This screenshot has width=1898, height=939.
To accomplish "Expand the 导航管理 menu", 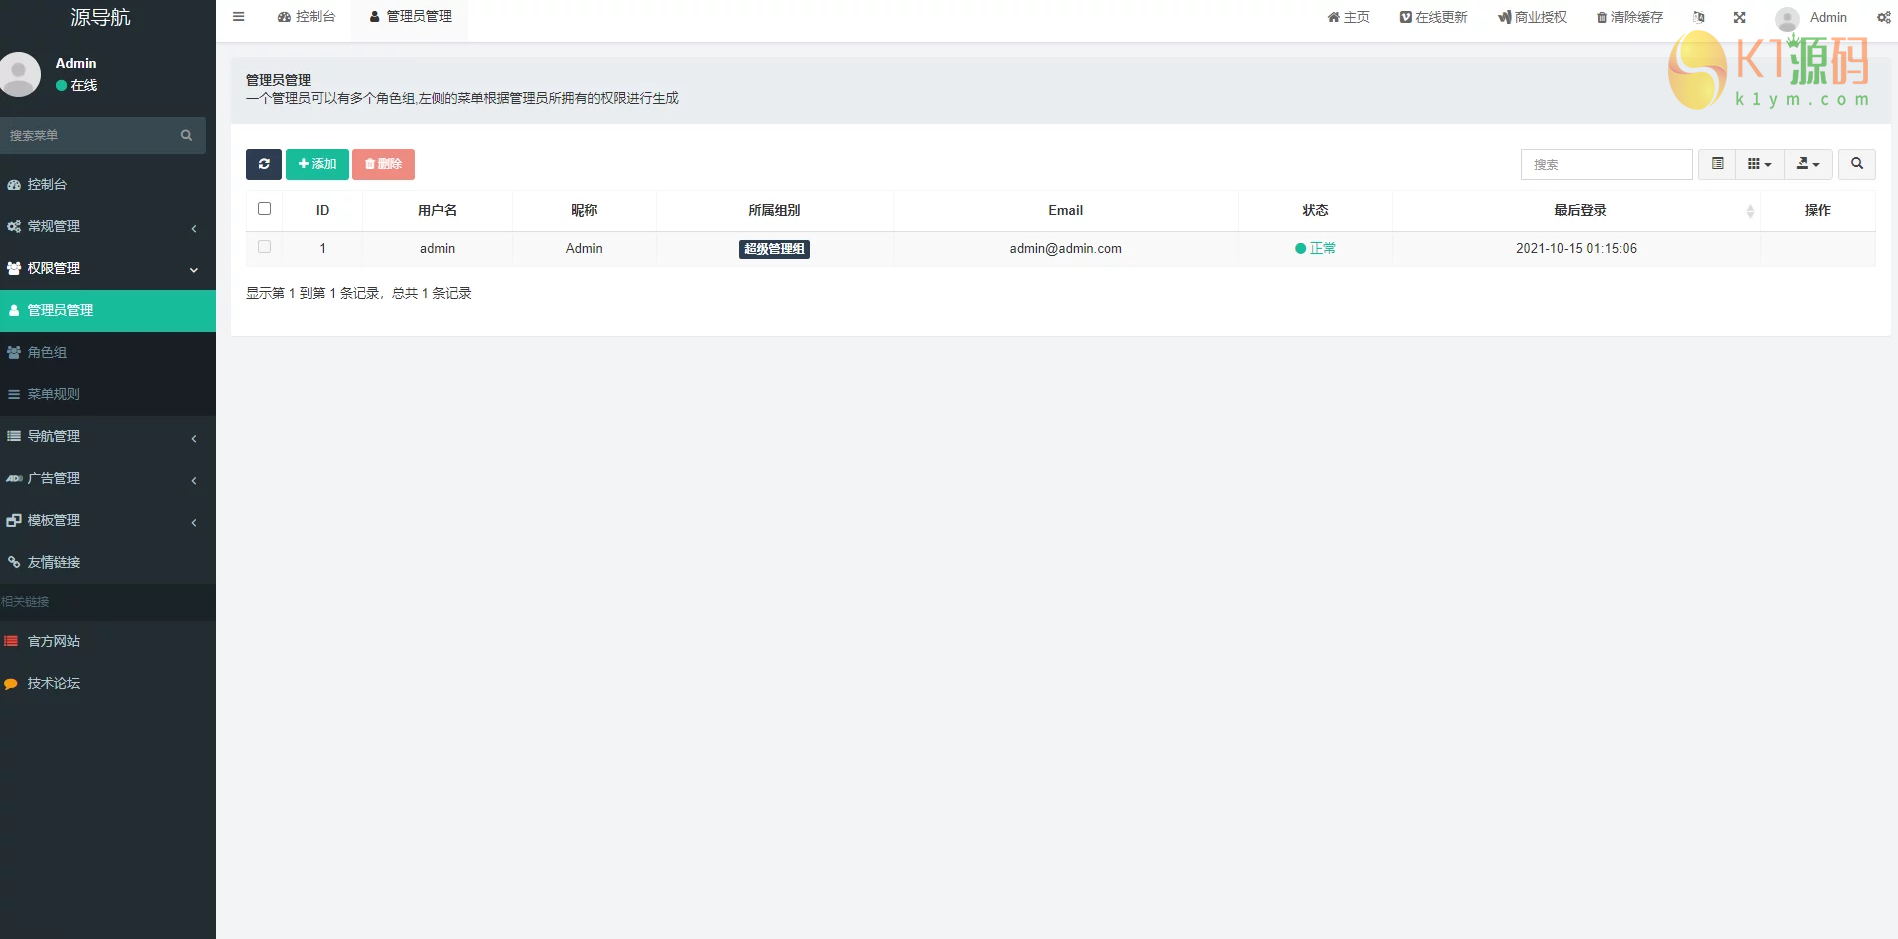I will point(108,436).
